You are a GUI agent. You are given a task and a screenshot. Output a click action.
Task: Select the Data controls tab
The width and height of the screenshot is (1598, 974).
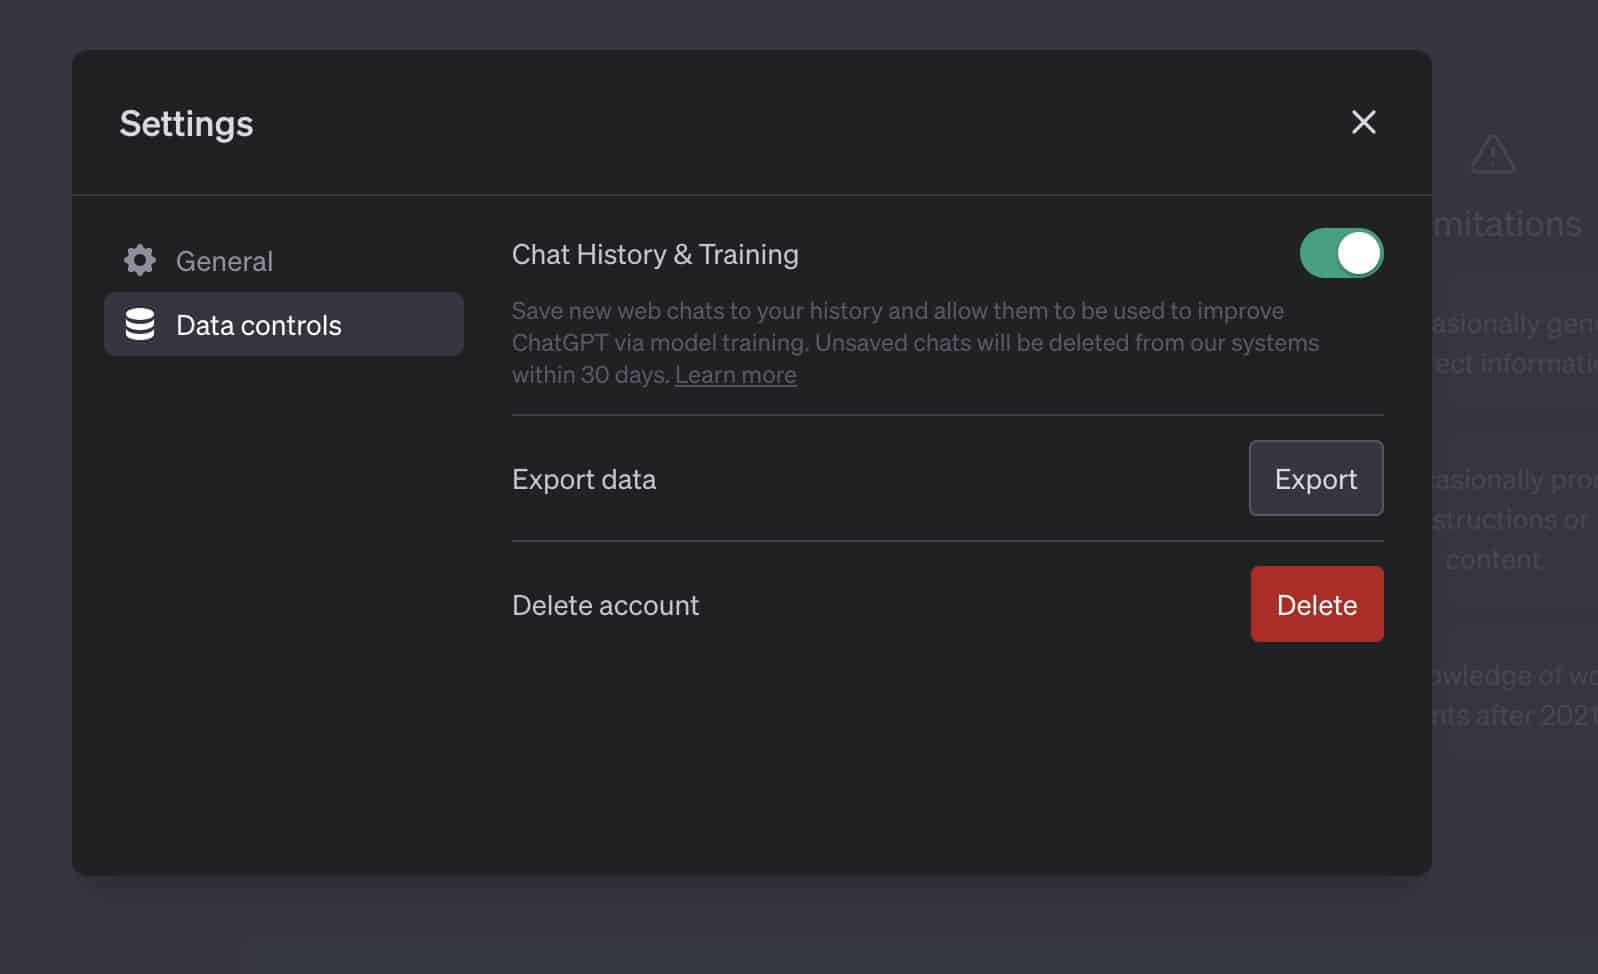[284, 324]
